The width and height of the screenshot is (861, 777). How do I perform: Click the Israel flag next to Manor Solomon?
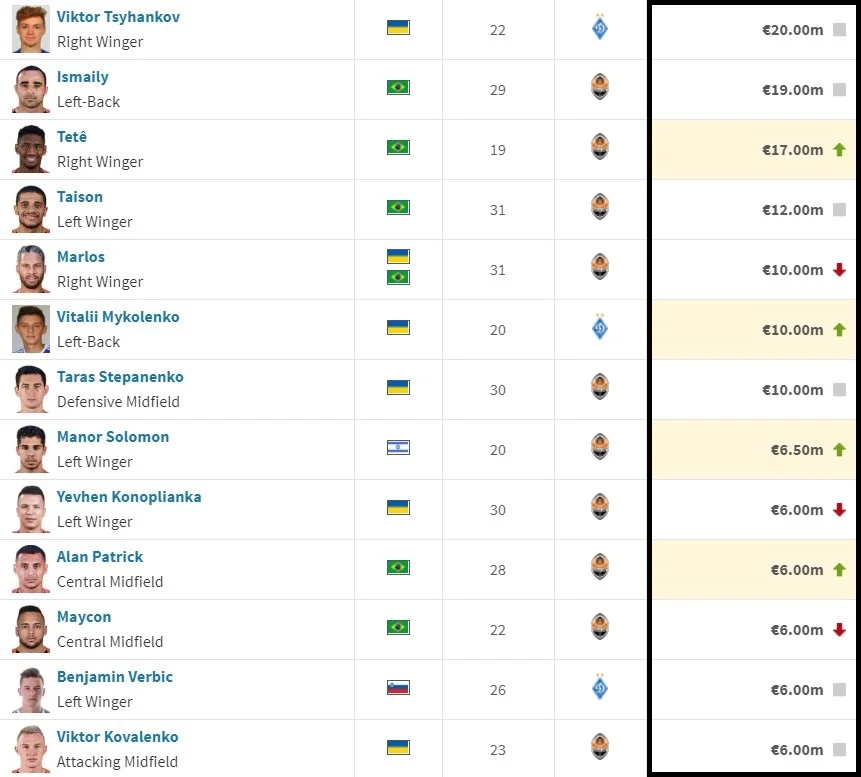tap(398, 447)
